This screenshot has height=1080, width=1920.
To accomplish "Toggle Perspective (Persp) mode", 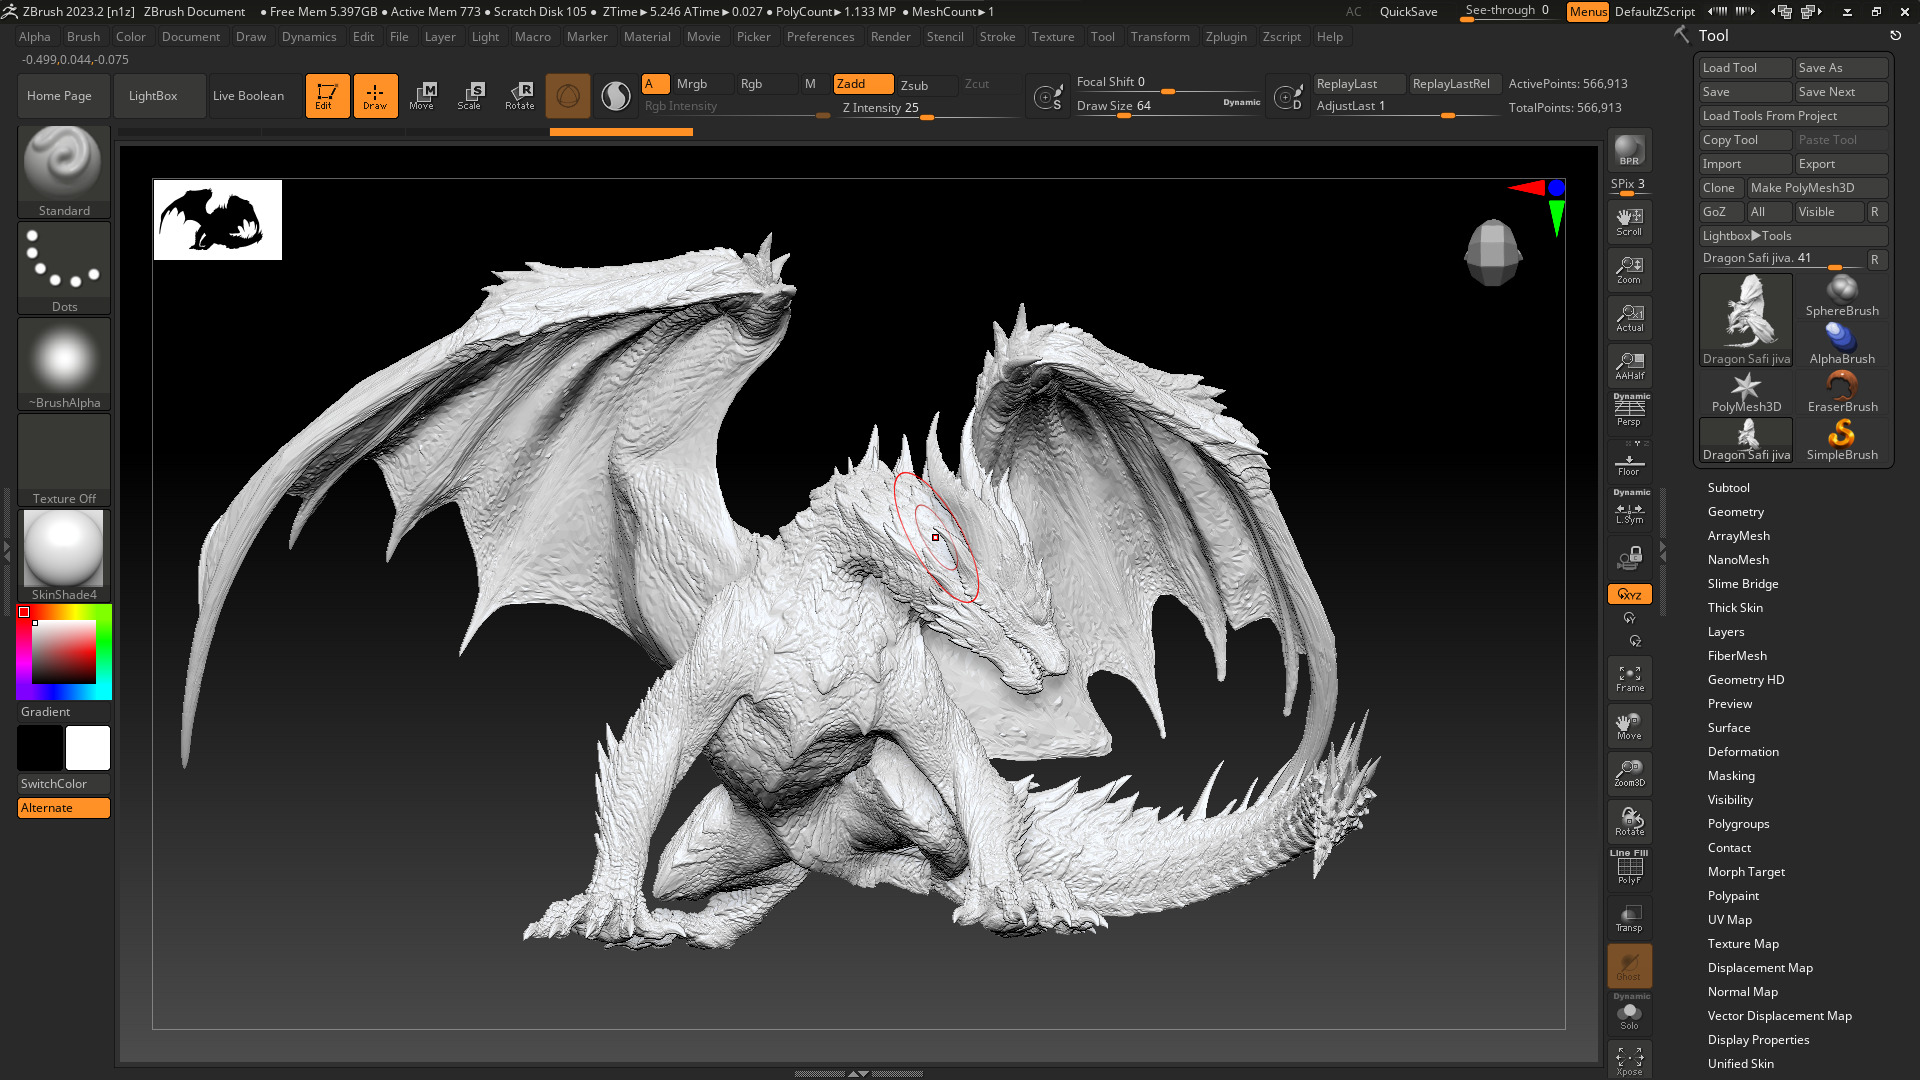I will (x=1629, y=412).
